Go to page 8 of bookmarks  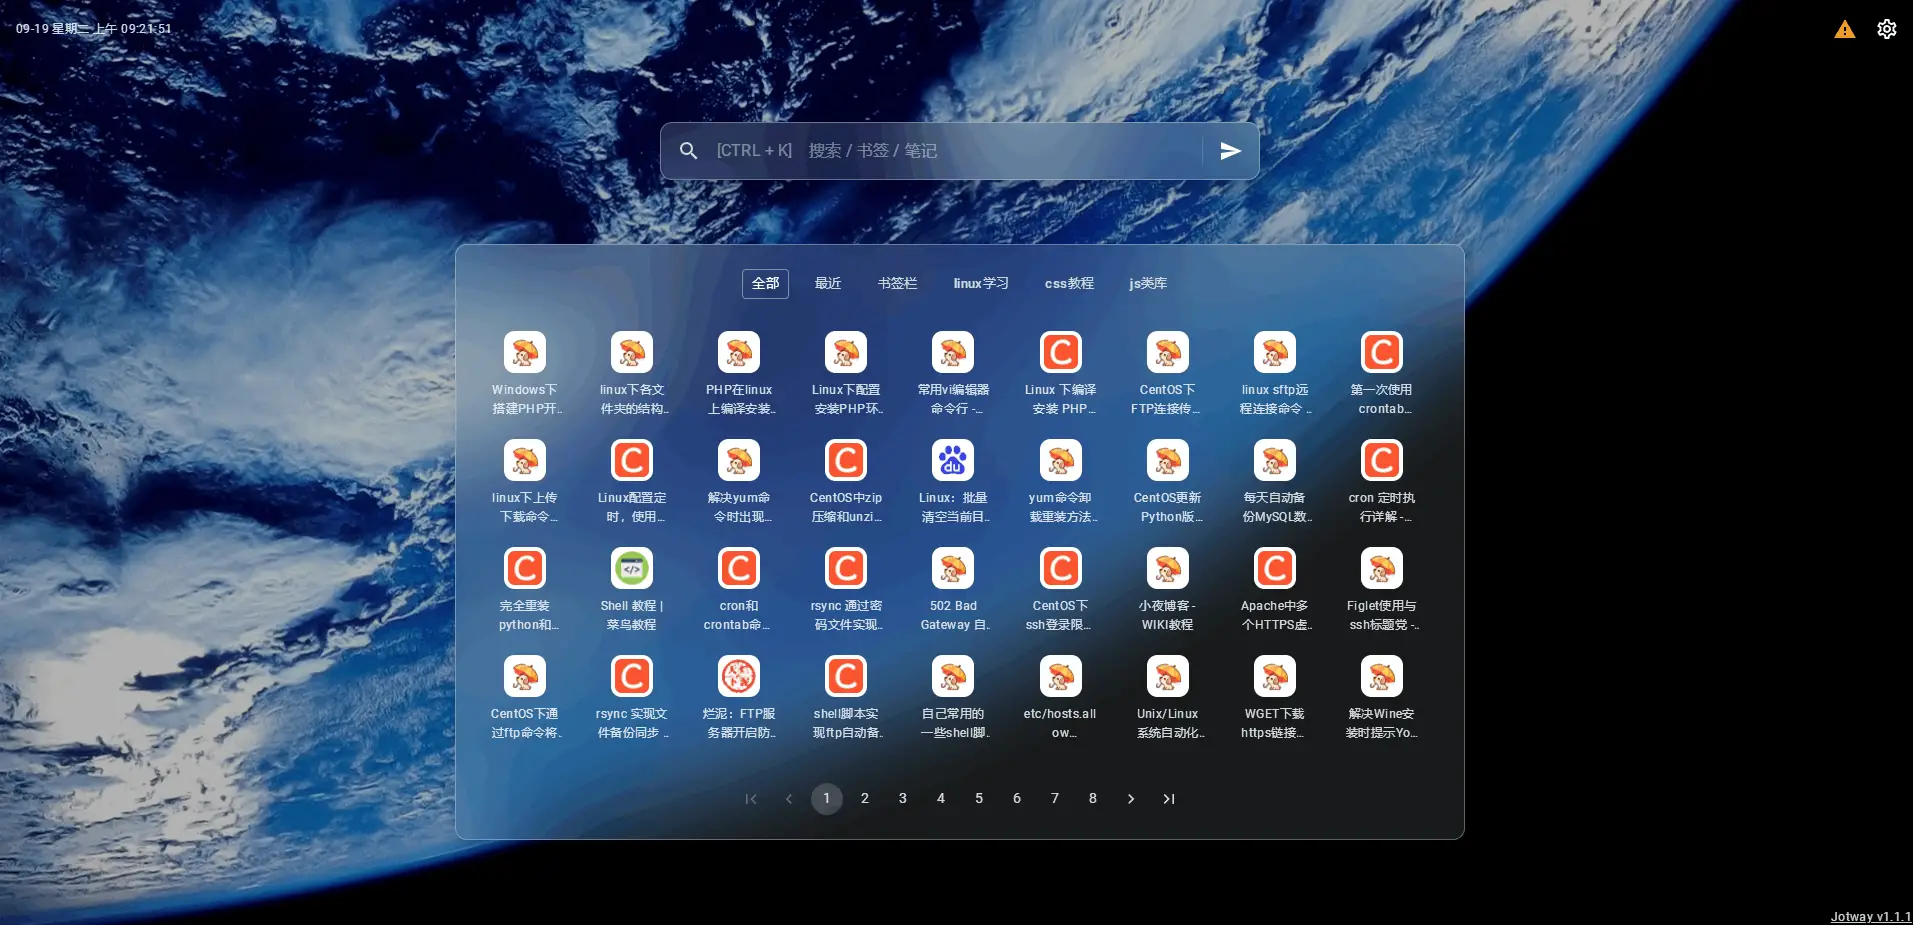click(x=1093, y=799)
